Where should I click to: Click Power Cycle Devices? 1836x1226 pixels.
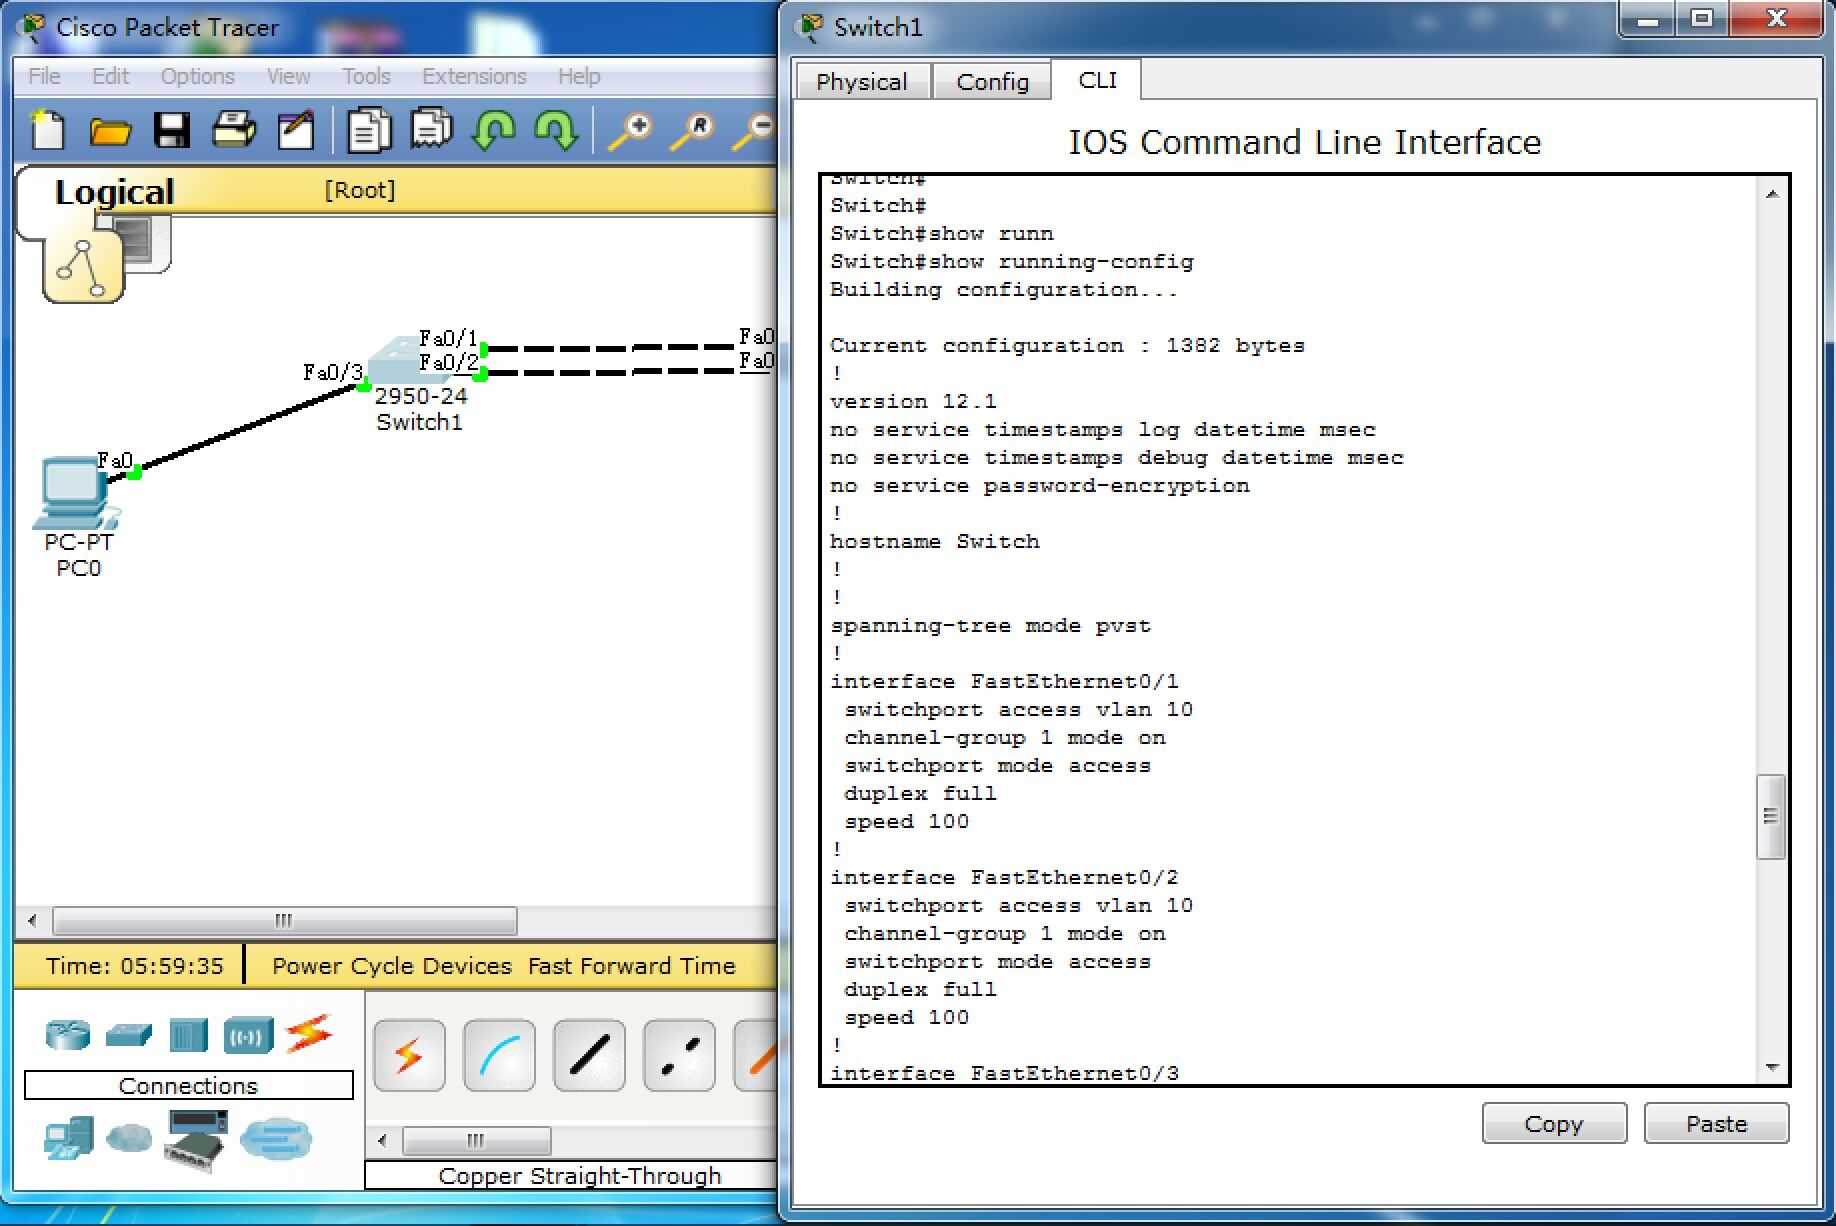pos(391,966)
